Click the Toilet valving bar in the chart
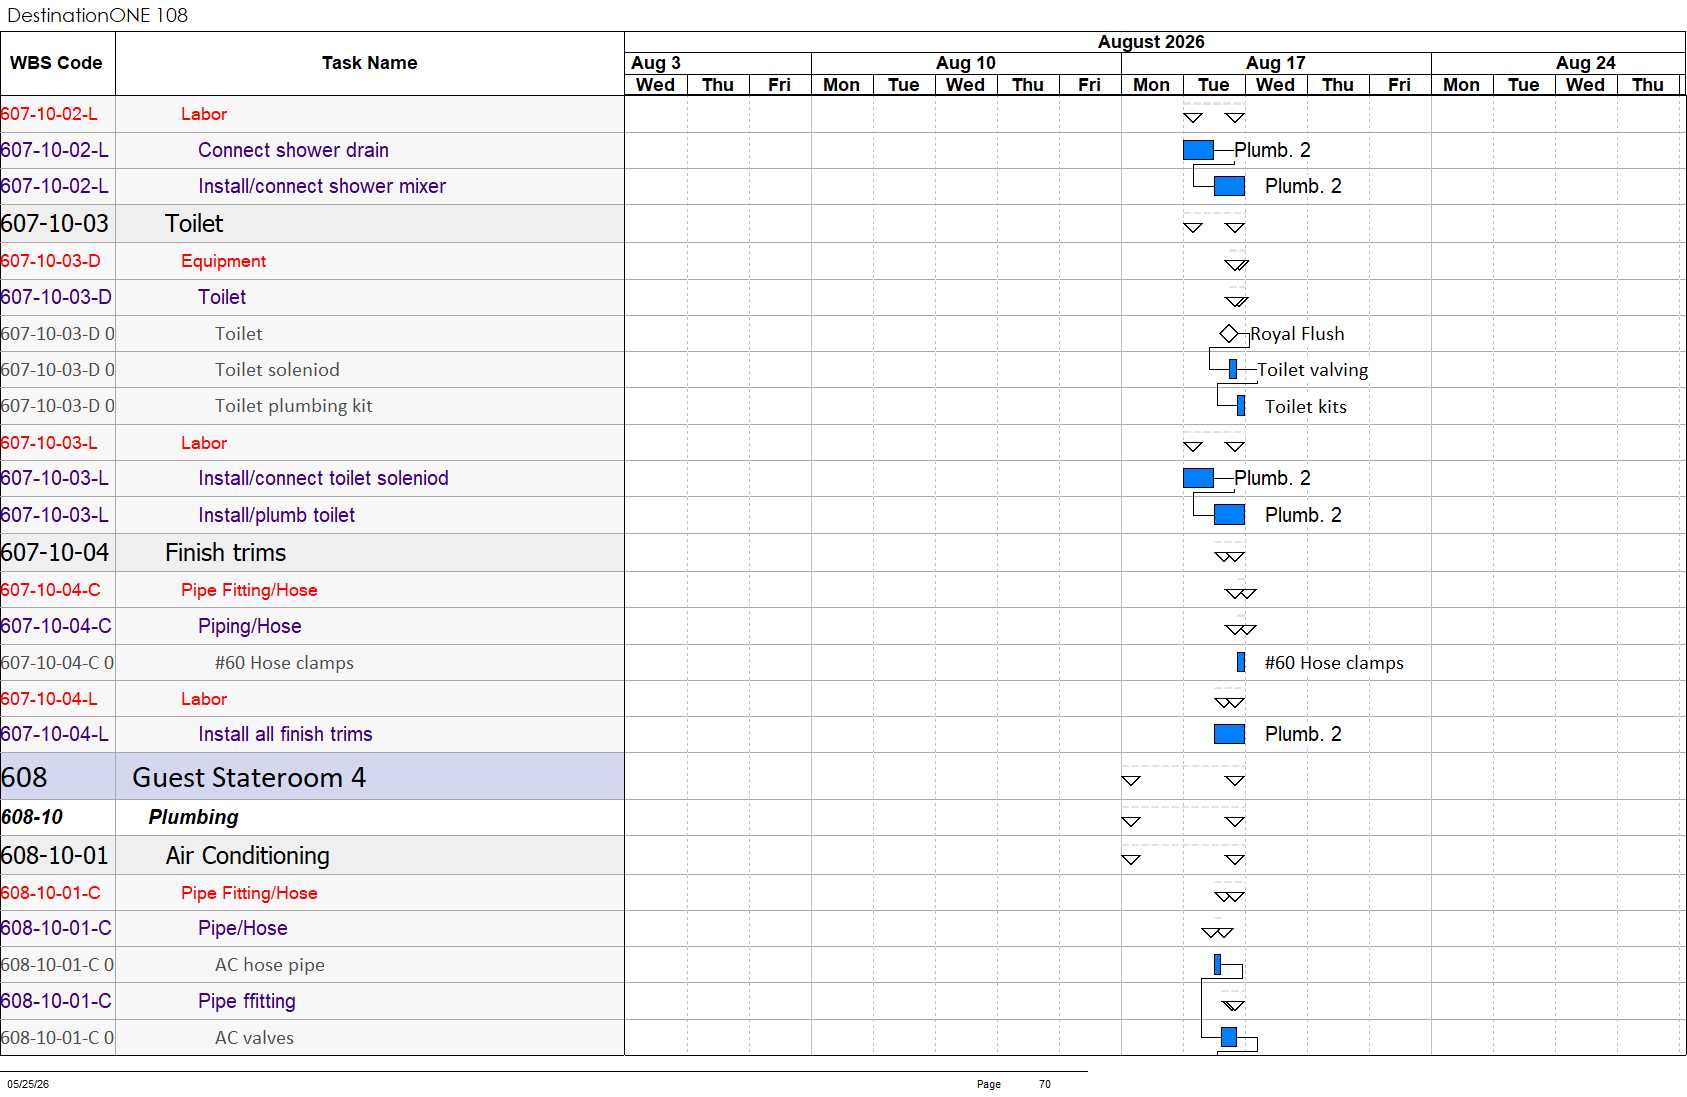 click(x=1233, y=370)
